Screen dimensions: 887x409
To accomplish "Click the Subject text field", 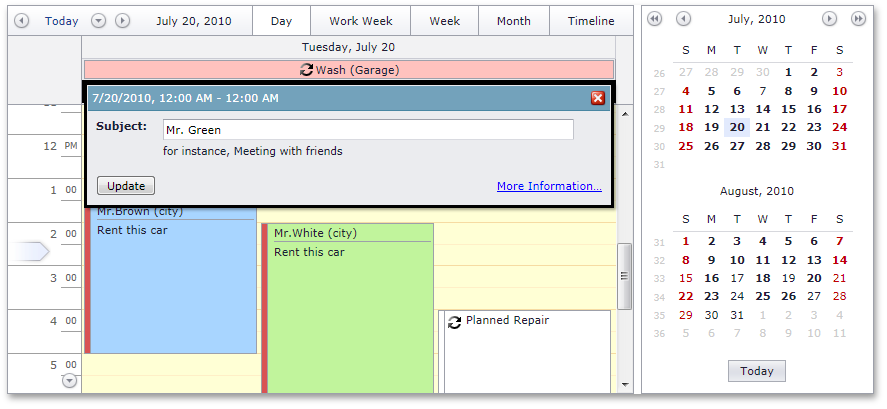I will [x=368, y=130].
